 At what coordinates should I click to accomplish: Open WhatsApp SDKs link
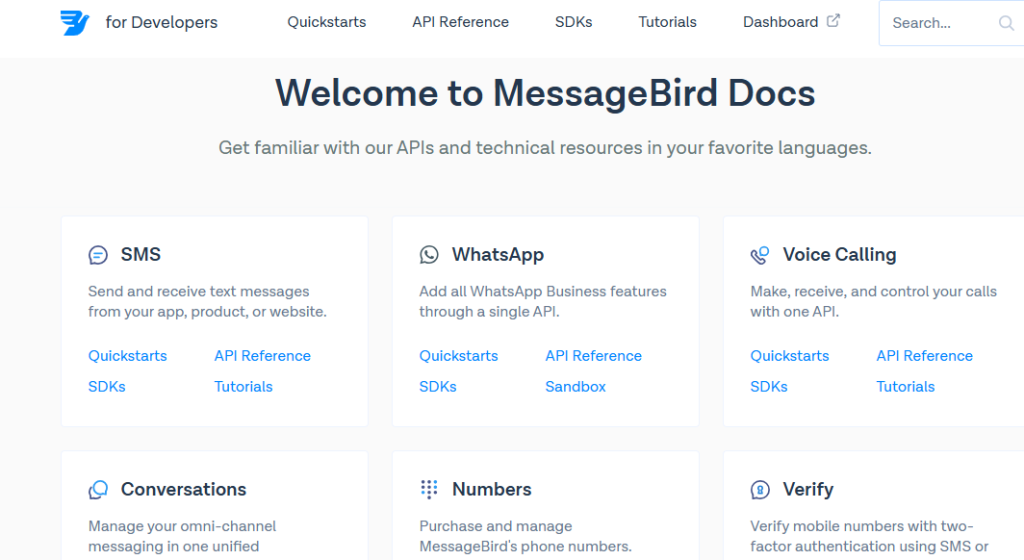tap(438, 386)
